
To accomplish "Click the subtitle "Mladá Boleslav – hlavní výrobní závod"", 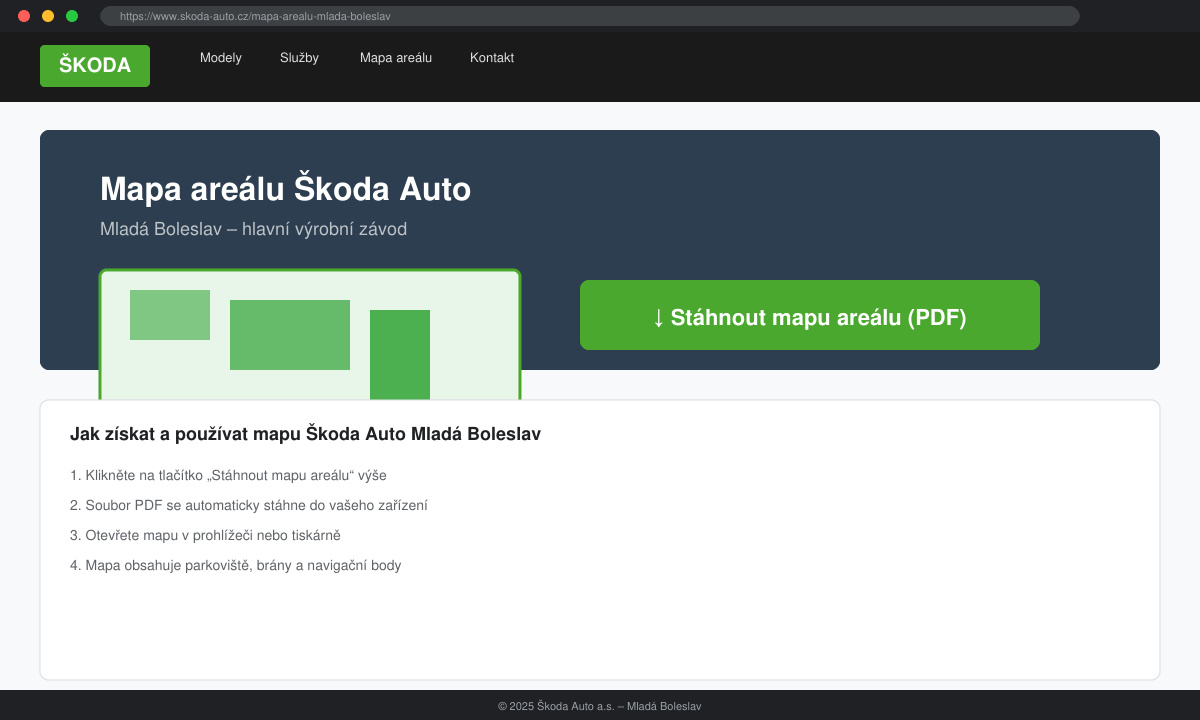I will (x=253, y=229).
